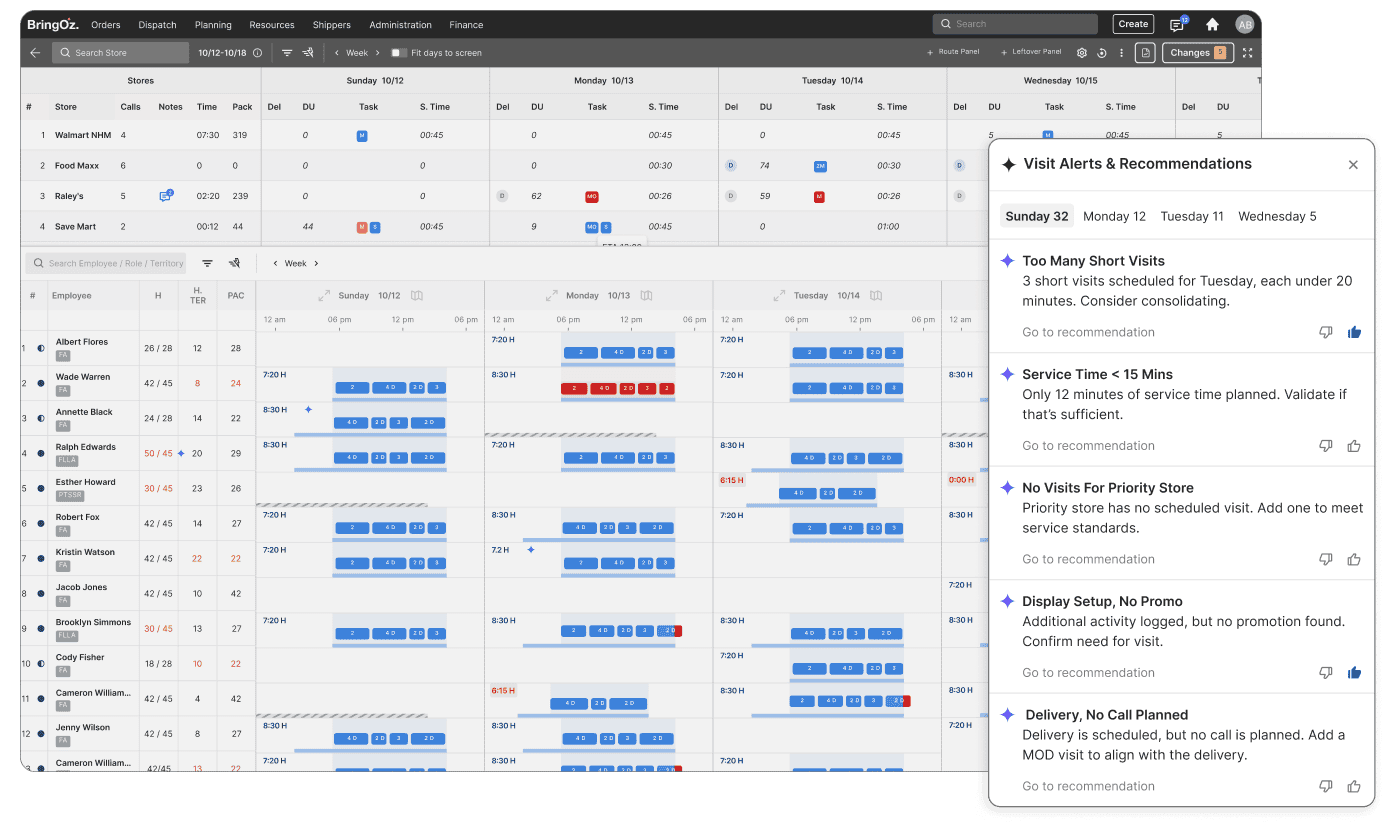Add the Leftover Panel
The height and width of the screenshot is (822, 1391).
(x=1030, y=52)
